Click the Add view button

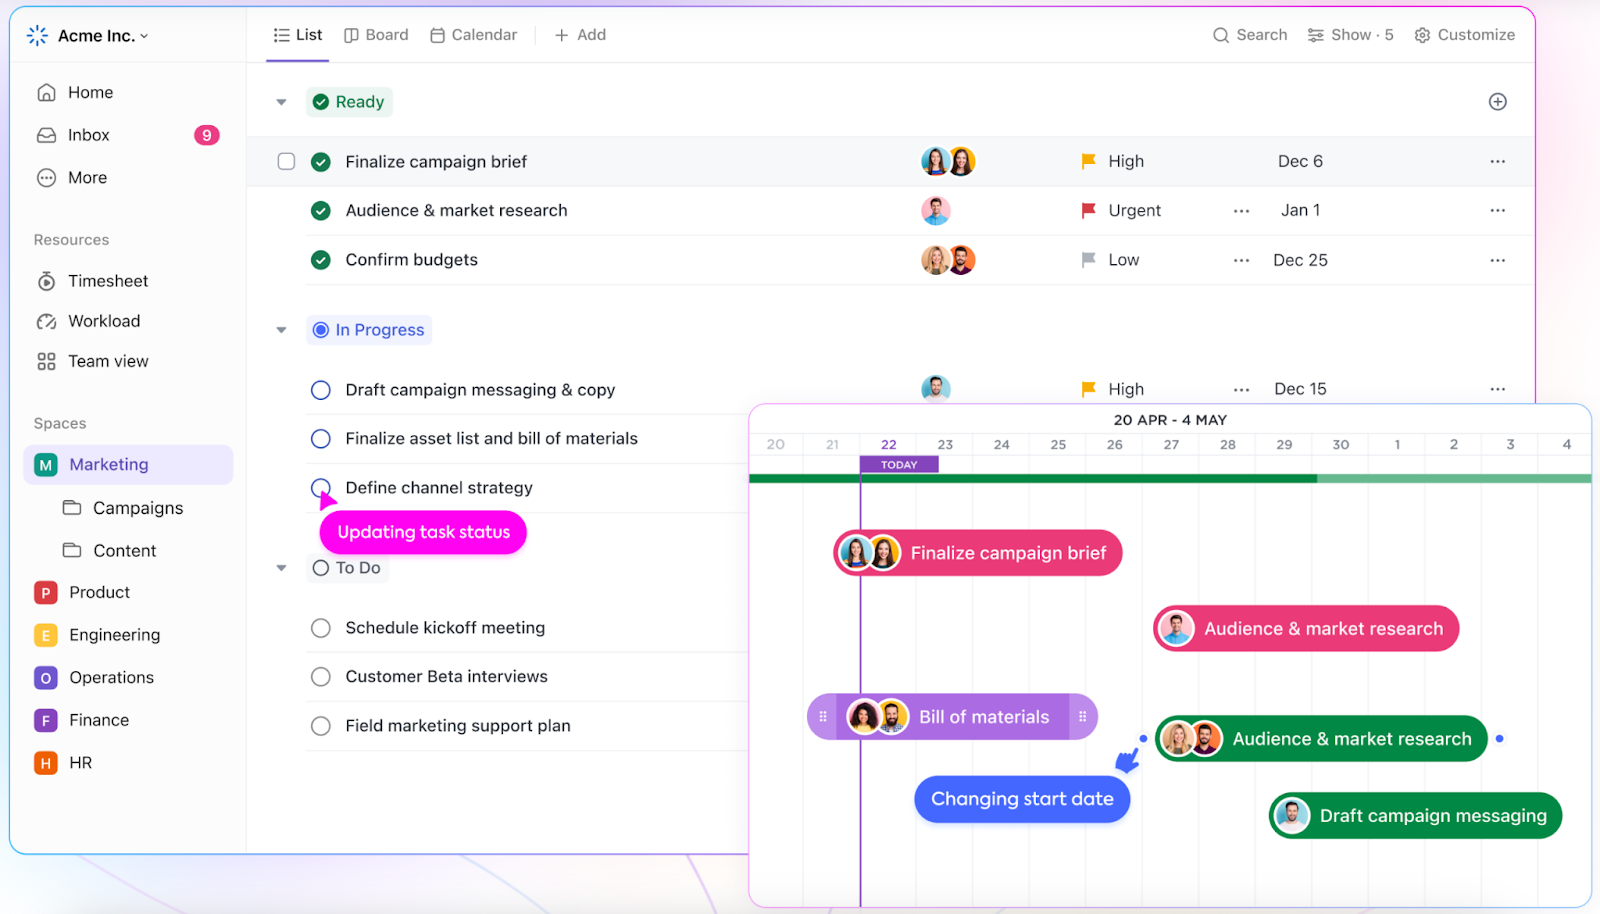pyautogui.click(x=580, y=35)
